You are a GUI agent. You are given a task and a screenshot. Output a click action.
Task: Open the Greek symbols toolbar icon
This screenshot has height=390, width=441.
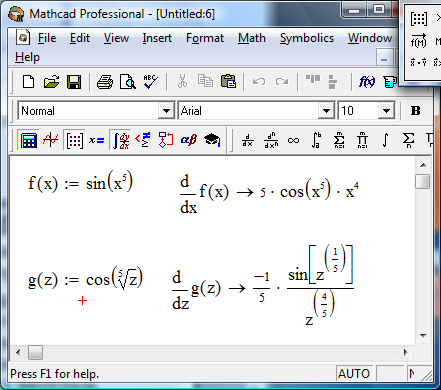[189, 140]
